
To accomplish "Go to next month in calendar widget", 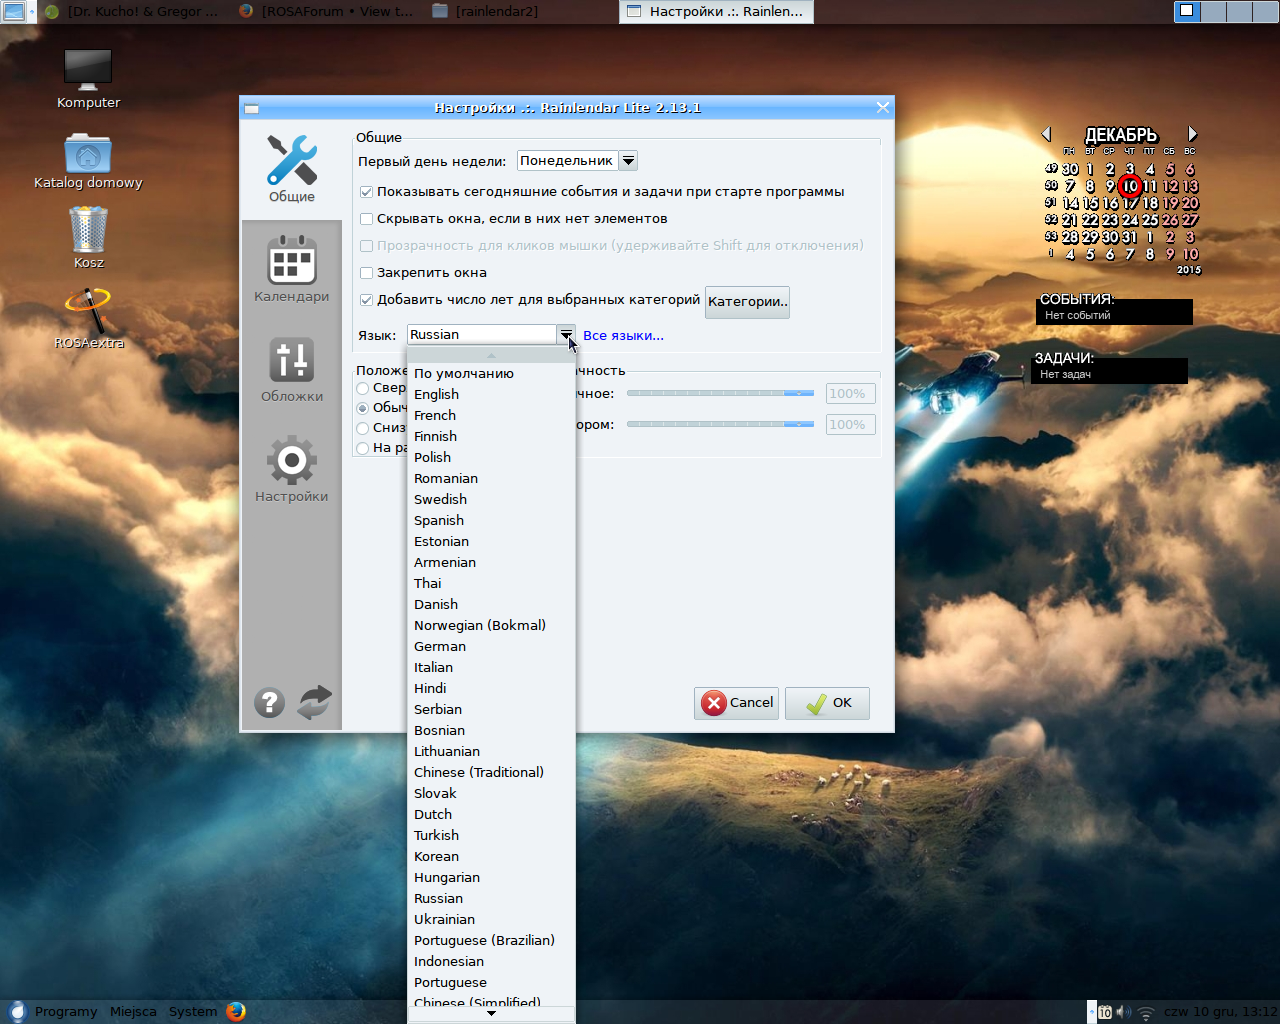I will click(1192, 134).
